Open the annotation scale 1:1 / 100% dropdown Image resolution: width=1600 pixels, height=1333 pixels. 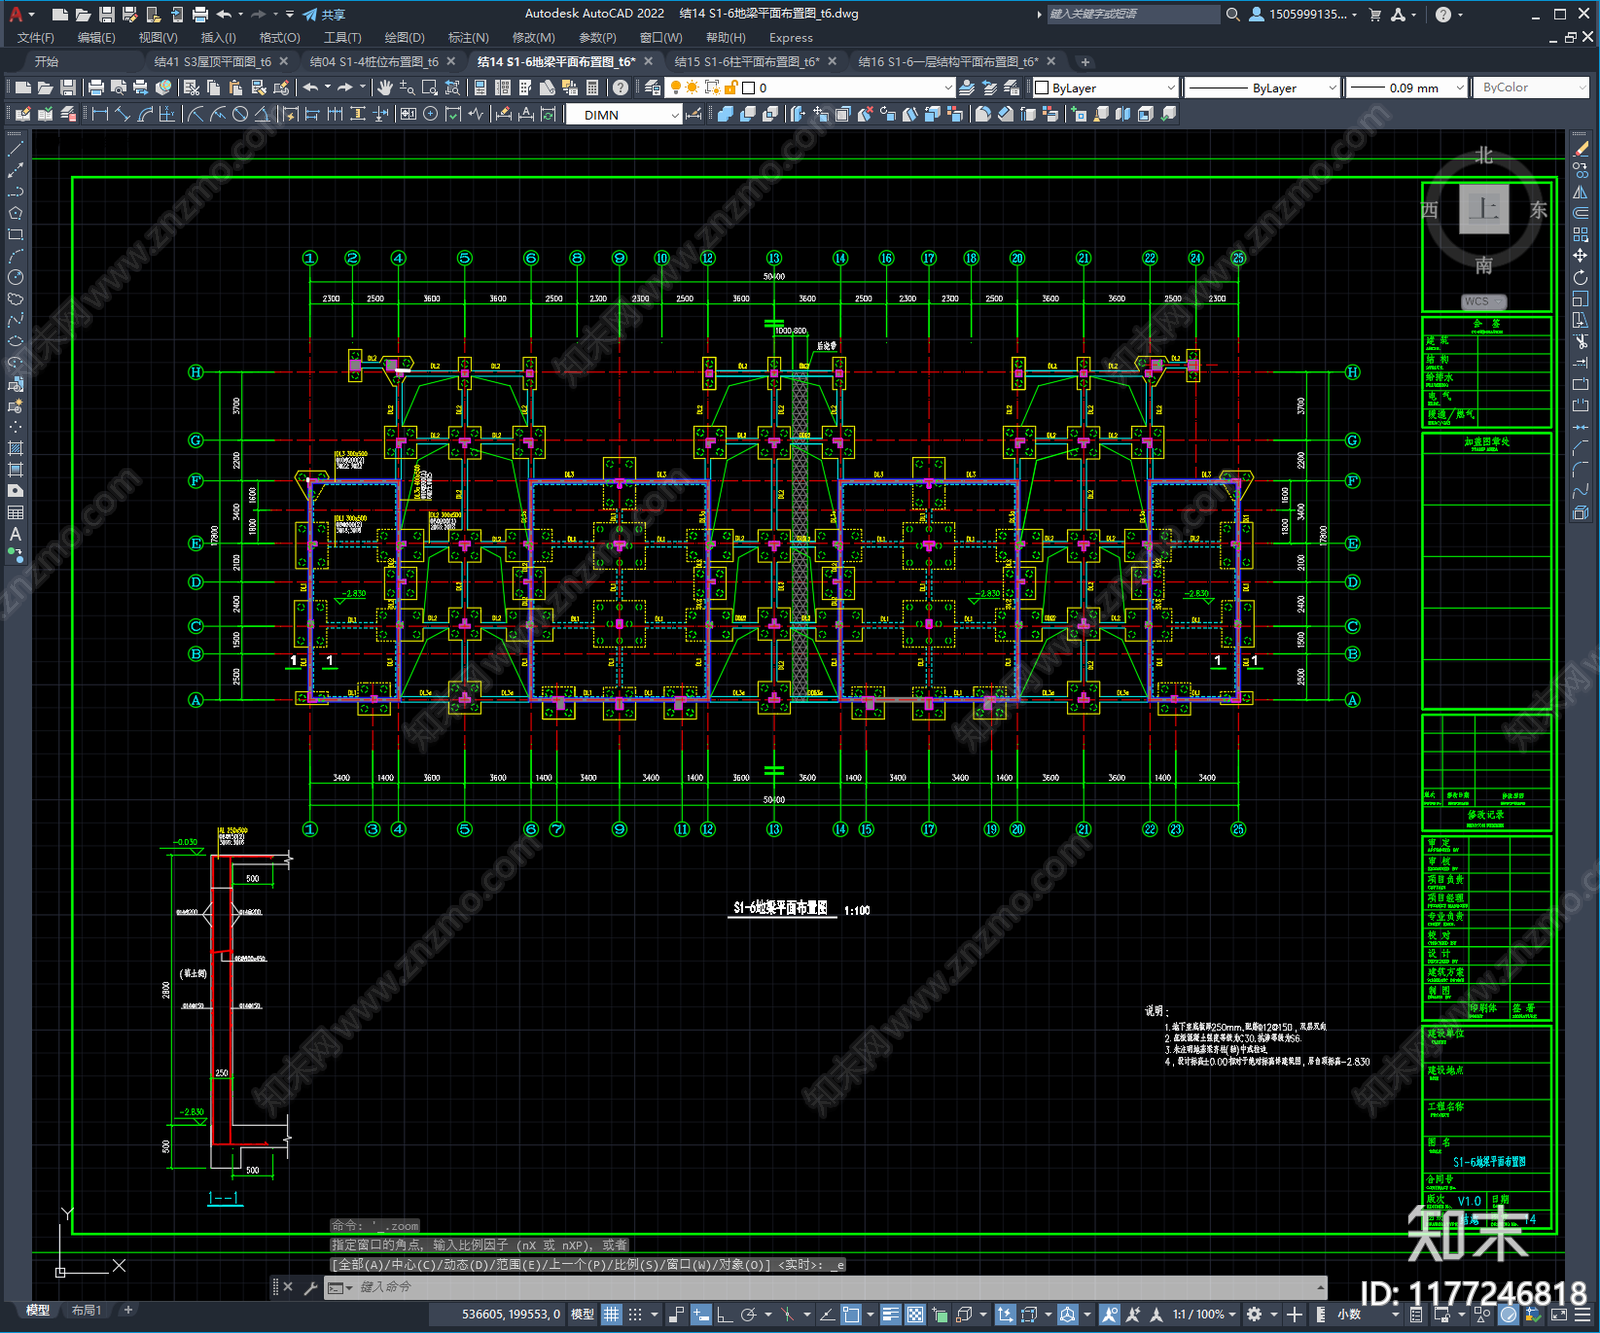[1204, 1314]
